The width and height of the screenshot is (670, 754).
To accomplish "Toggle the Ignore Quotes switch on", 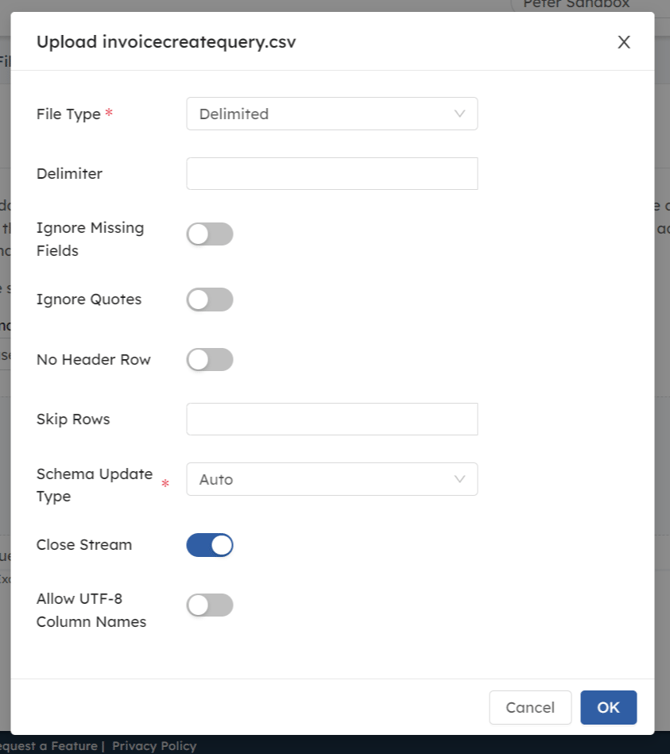I will 210,300.
